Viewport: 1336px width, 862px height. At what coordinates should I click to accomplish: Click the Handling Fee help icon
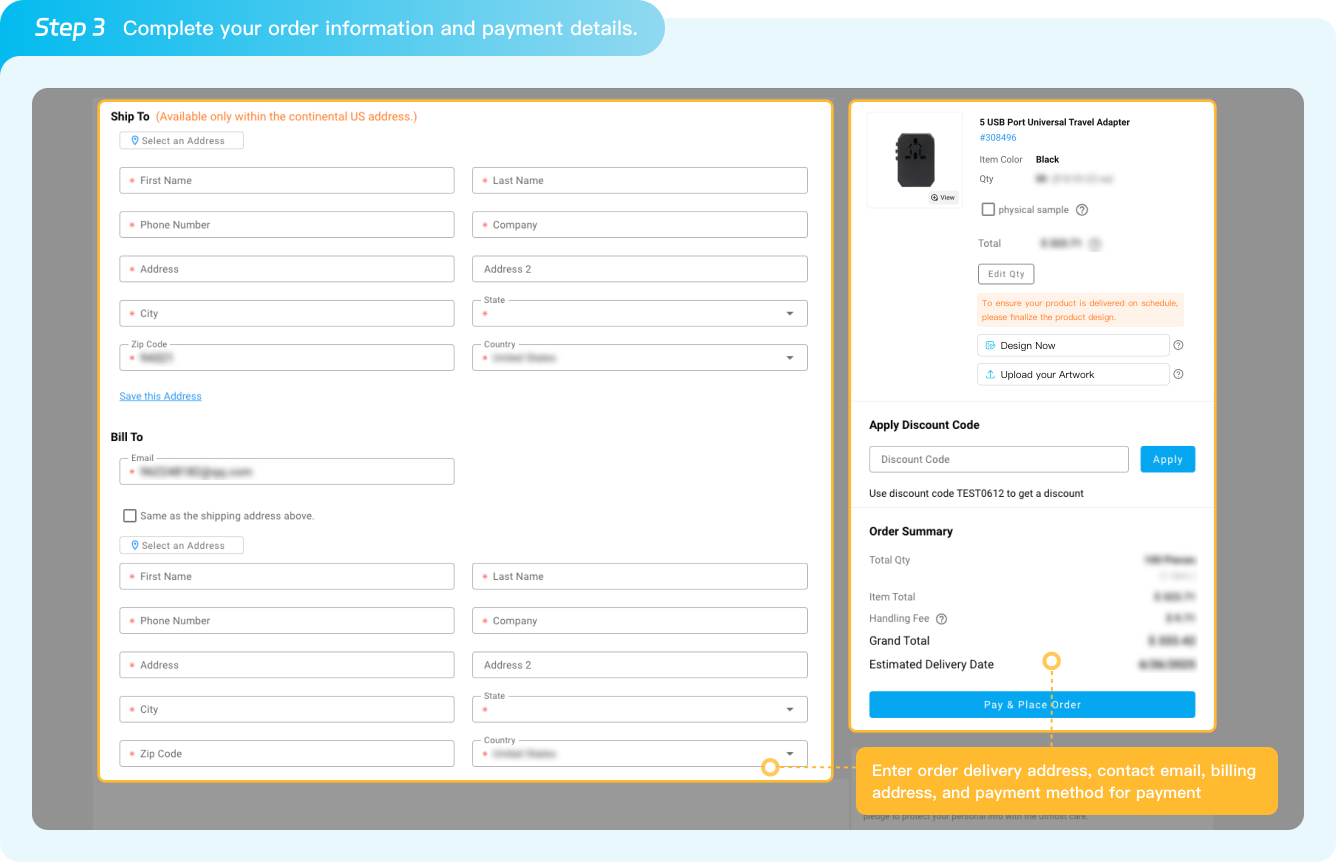(x=941, y=619)
